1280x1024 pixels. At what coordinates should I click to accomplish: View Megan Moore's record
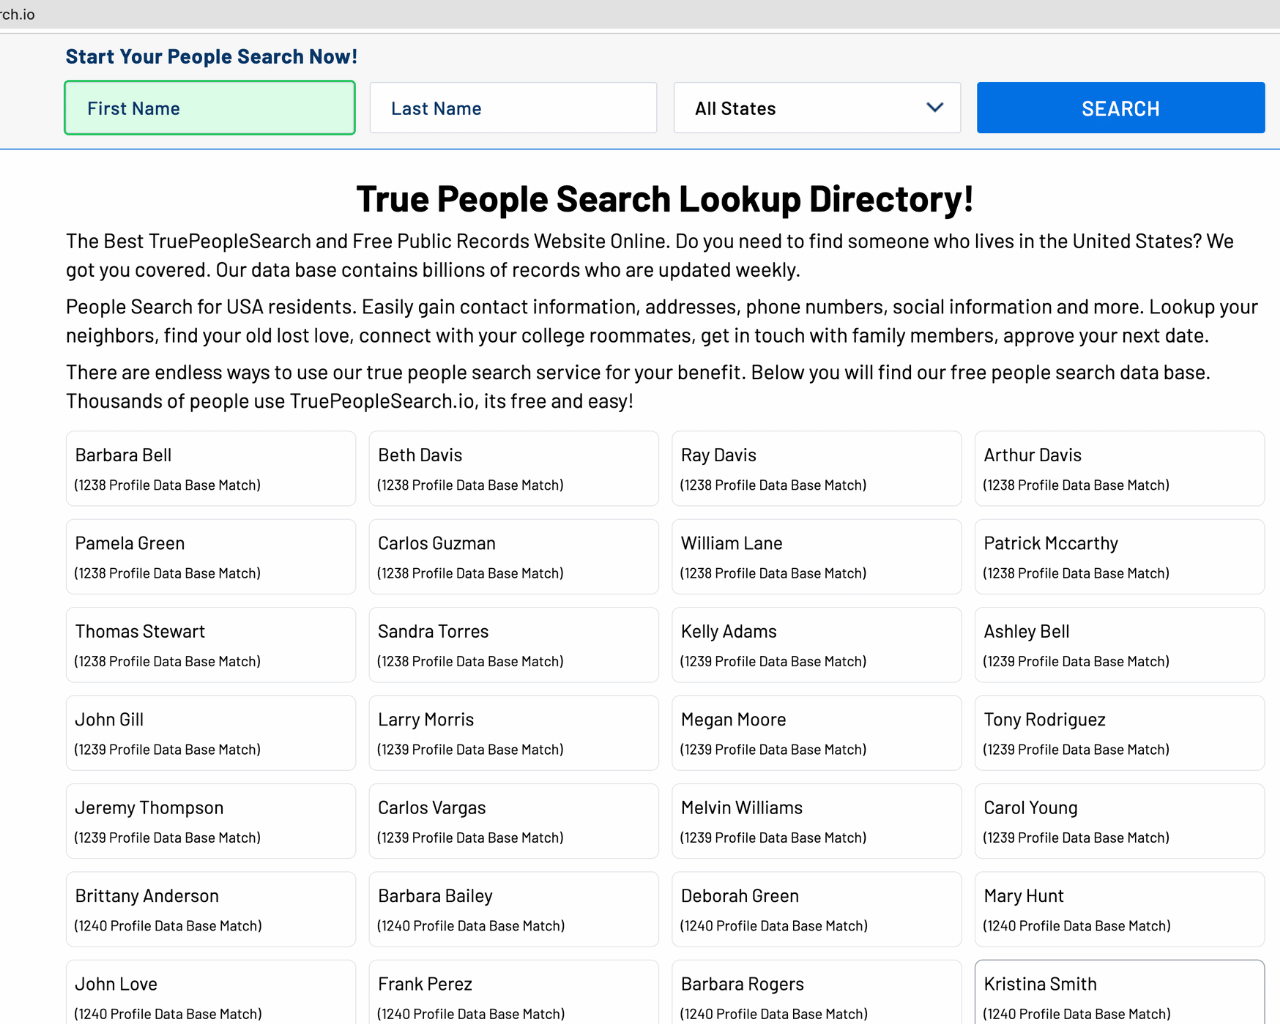pos(816,732)
